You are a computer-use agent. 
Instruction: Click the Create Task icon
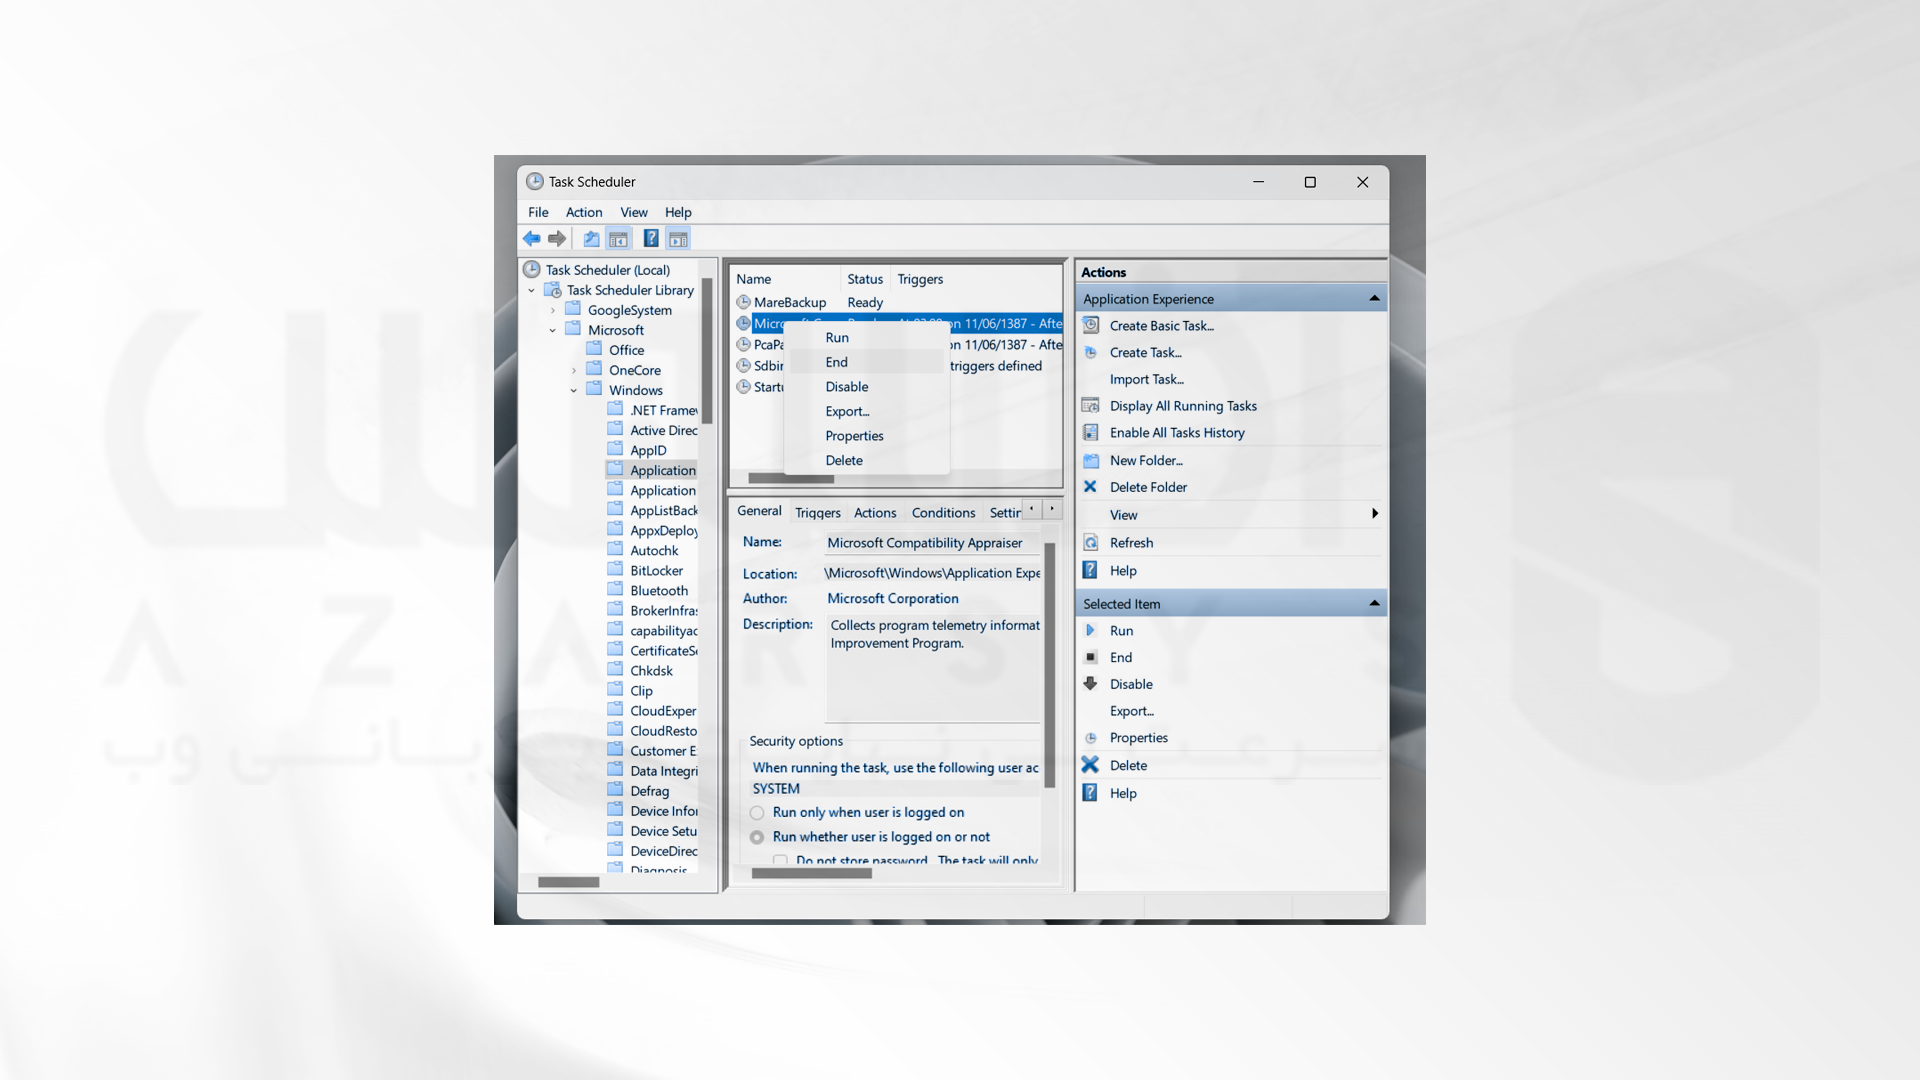click(x=1091, y=353)
